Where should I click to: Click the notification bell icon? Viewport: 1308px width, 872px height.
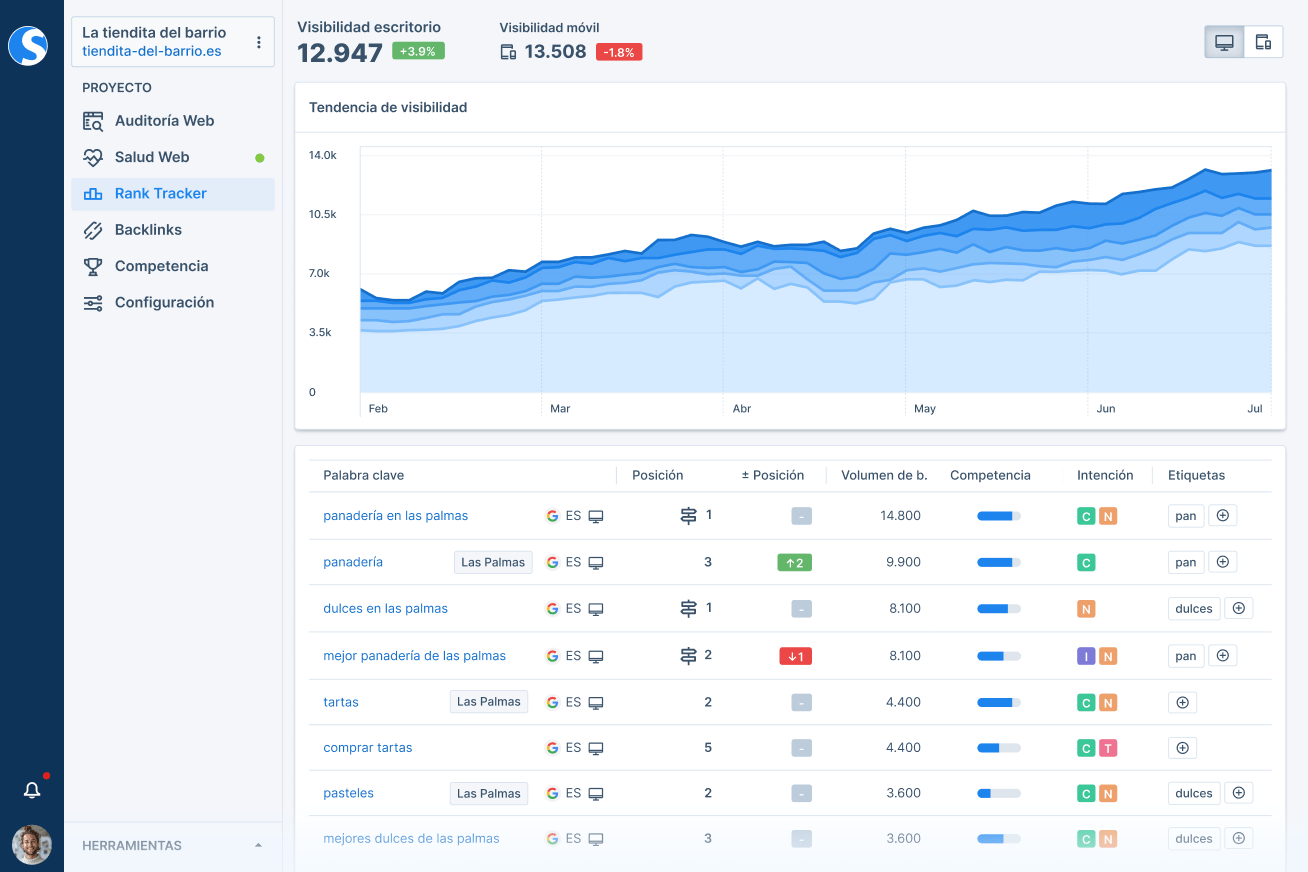(32, 790)
